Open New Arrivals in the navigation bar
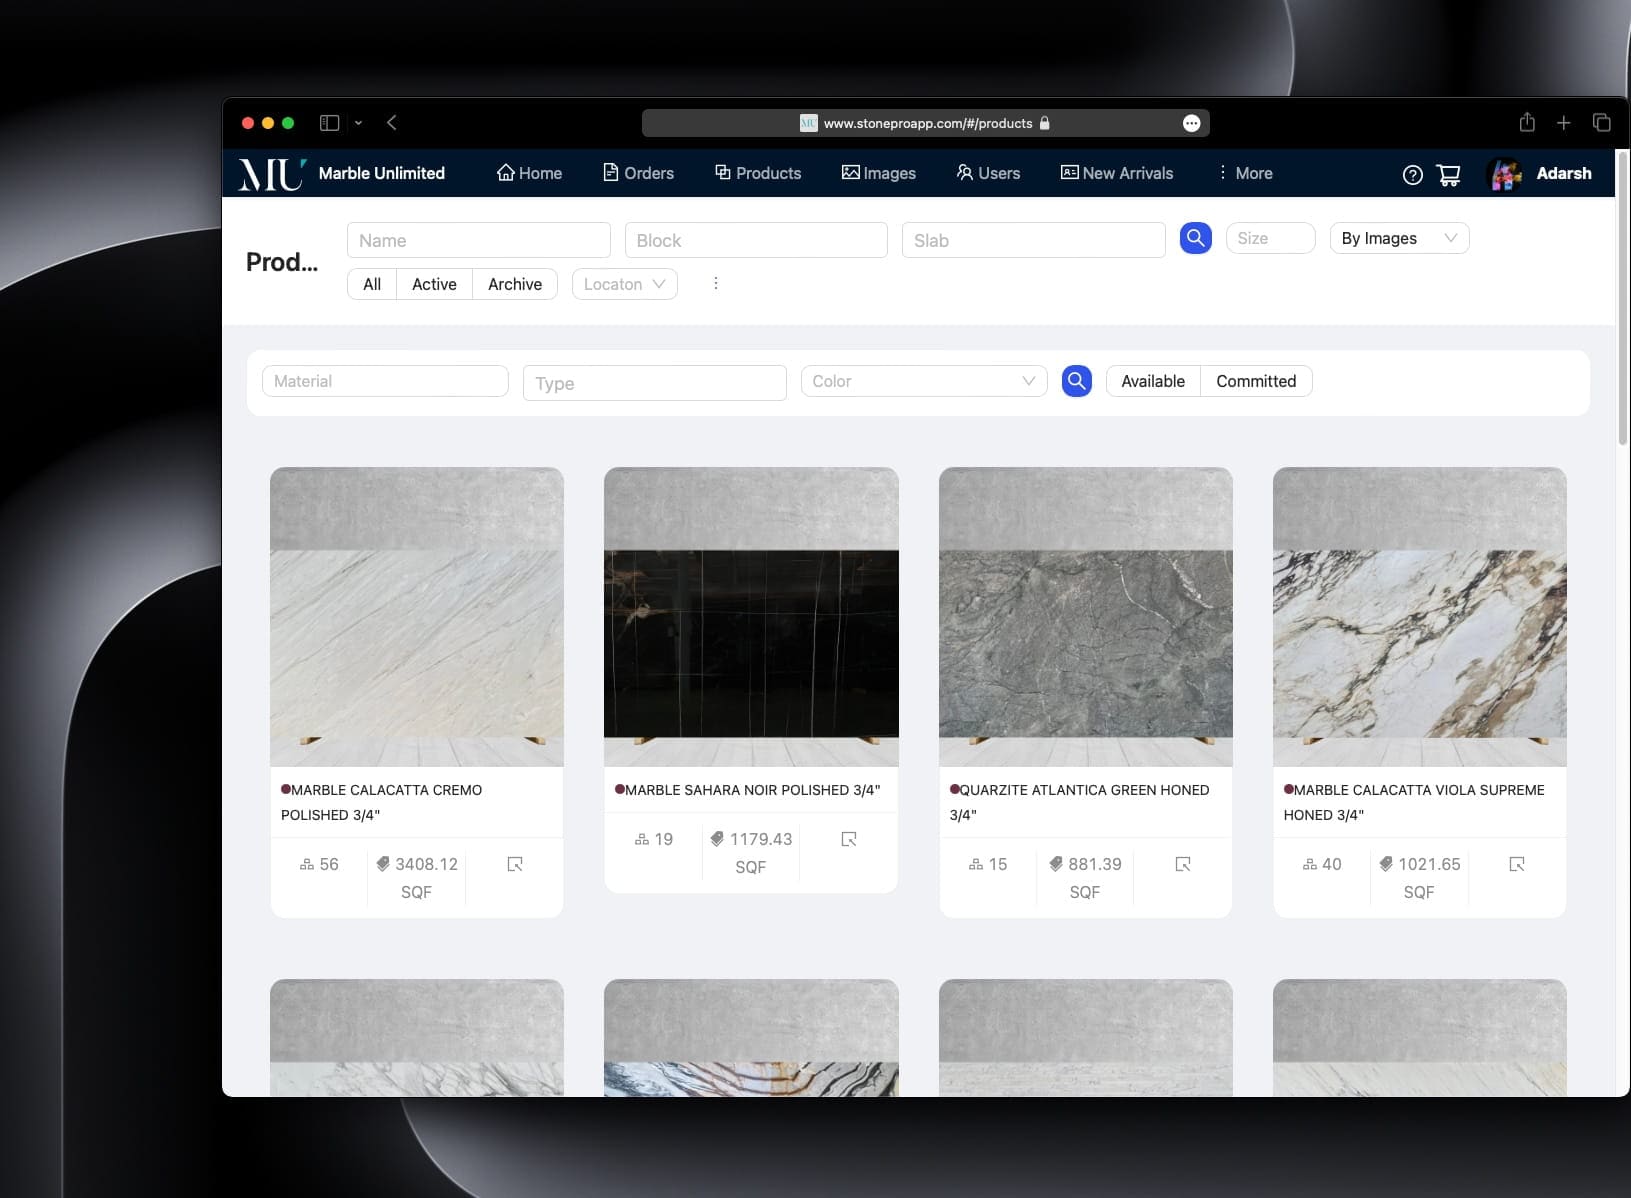Image resolution: width=1631 pixels, height=1198 pixels. pyautogui.click(x=1117, y=173)
